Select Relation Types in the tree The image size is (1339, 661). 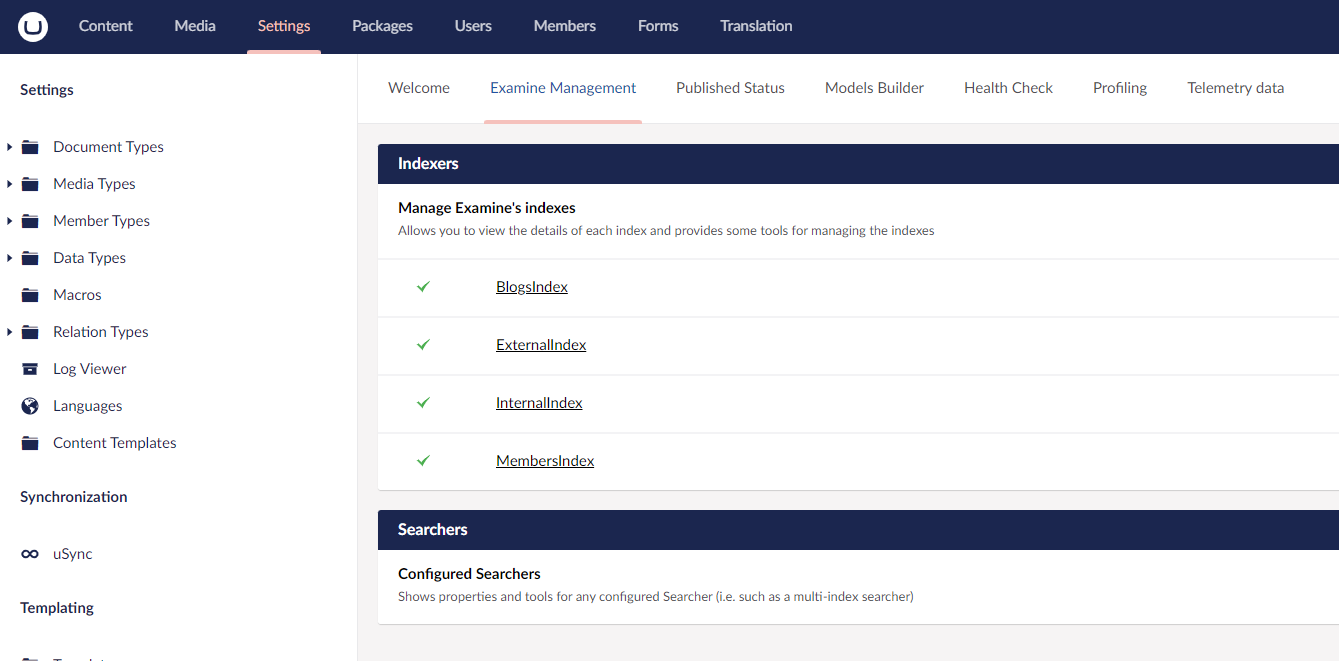click(x=100, y=332)
